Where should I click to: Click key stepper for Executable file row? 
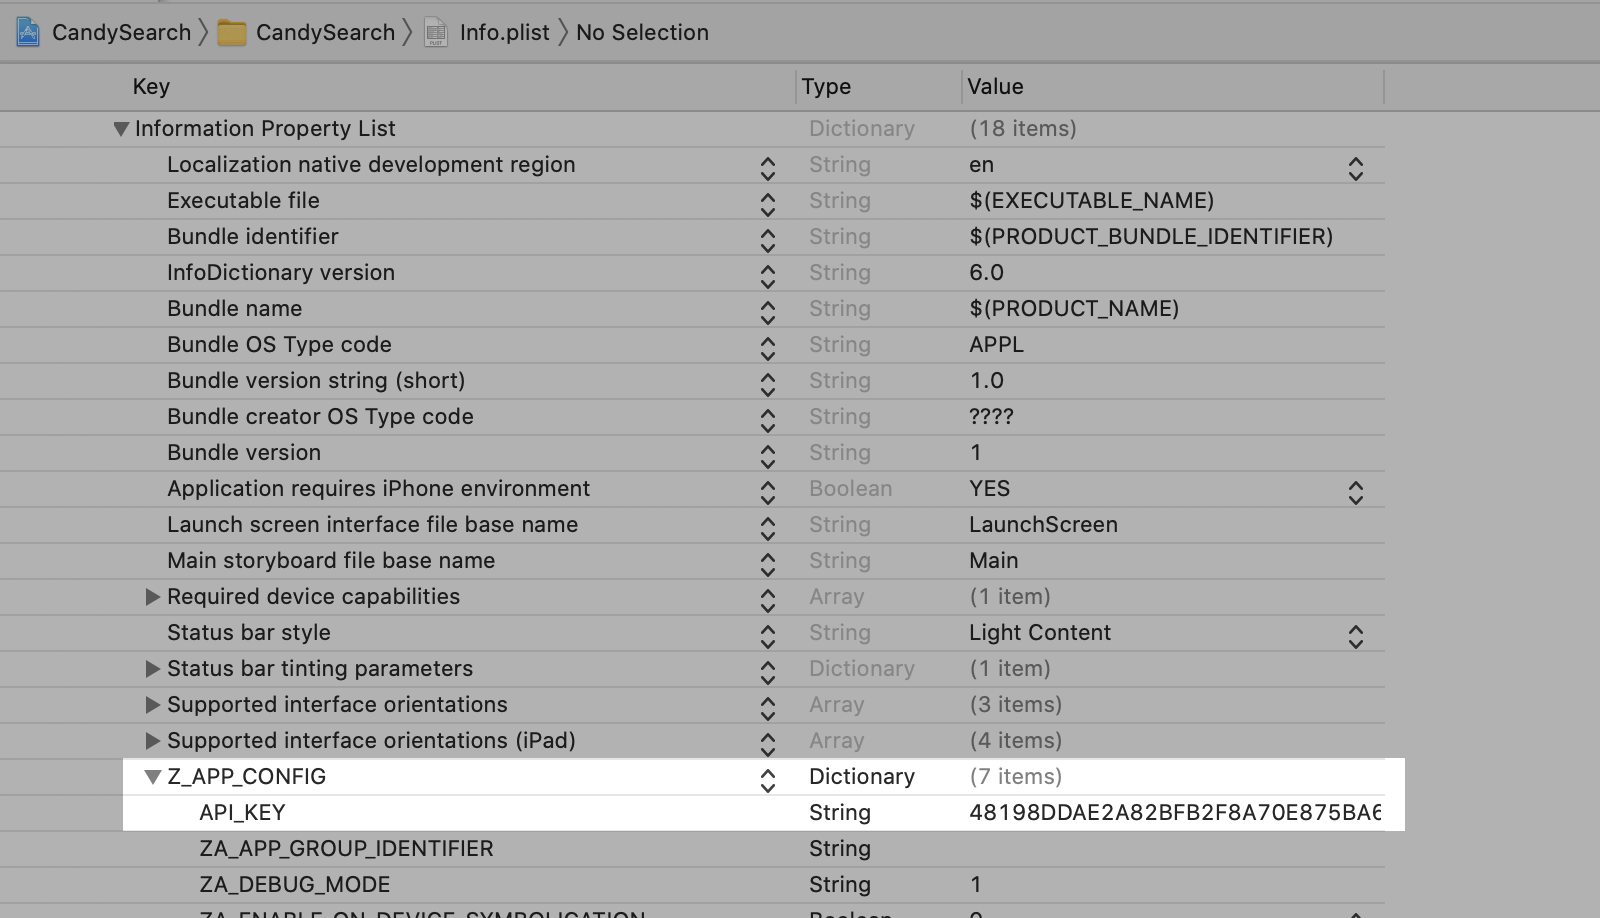tap(767, 204)
